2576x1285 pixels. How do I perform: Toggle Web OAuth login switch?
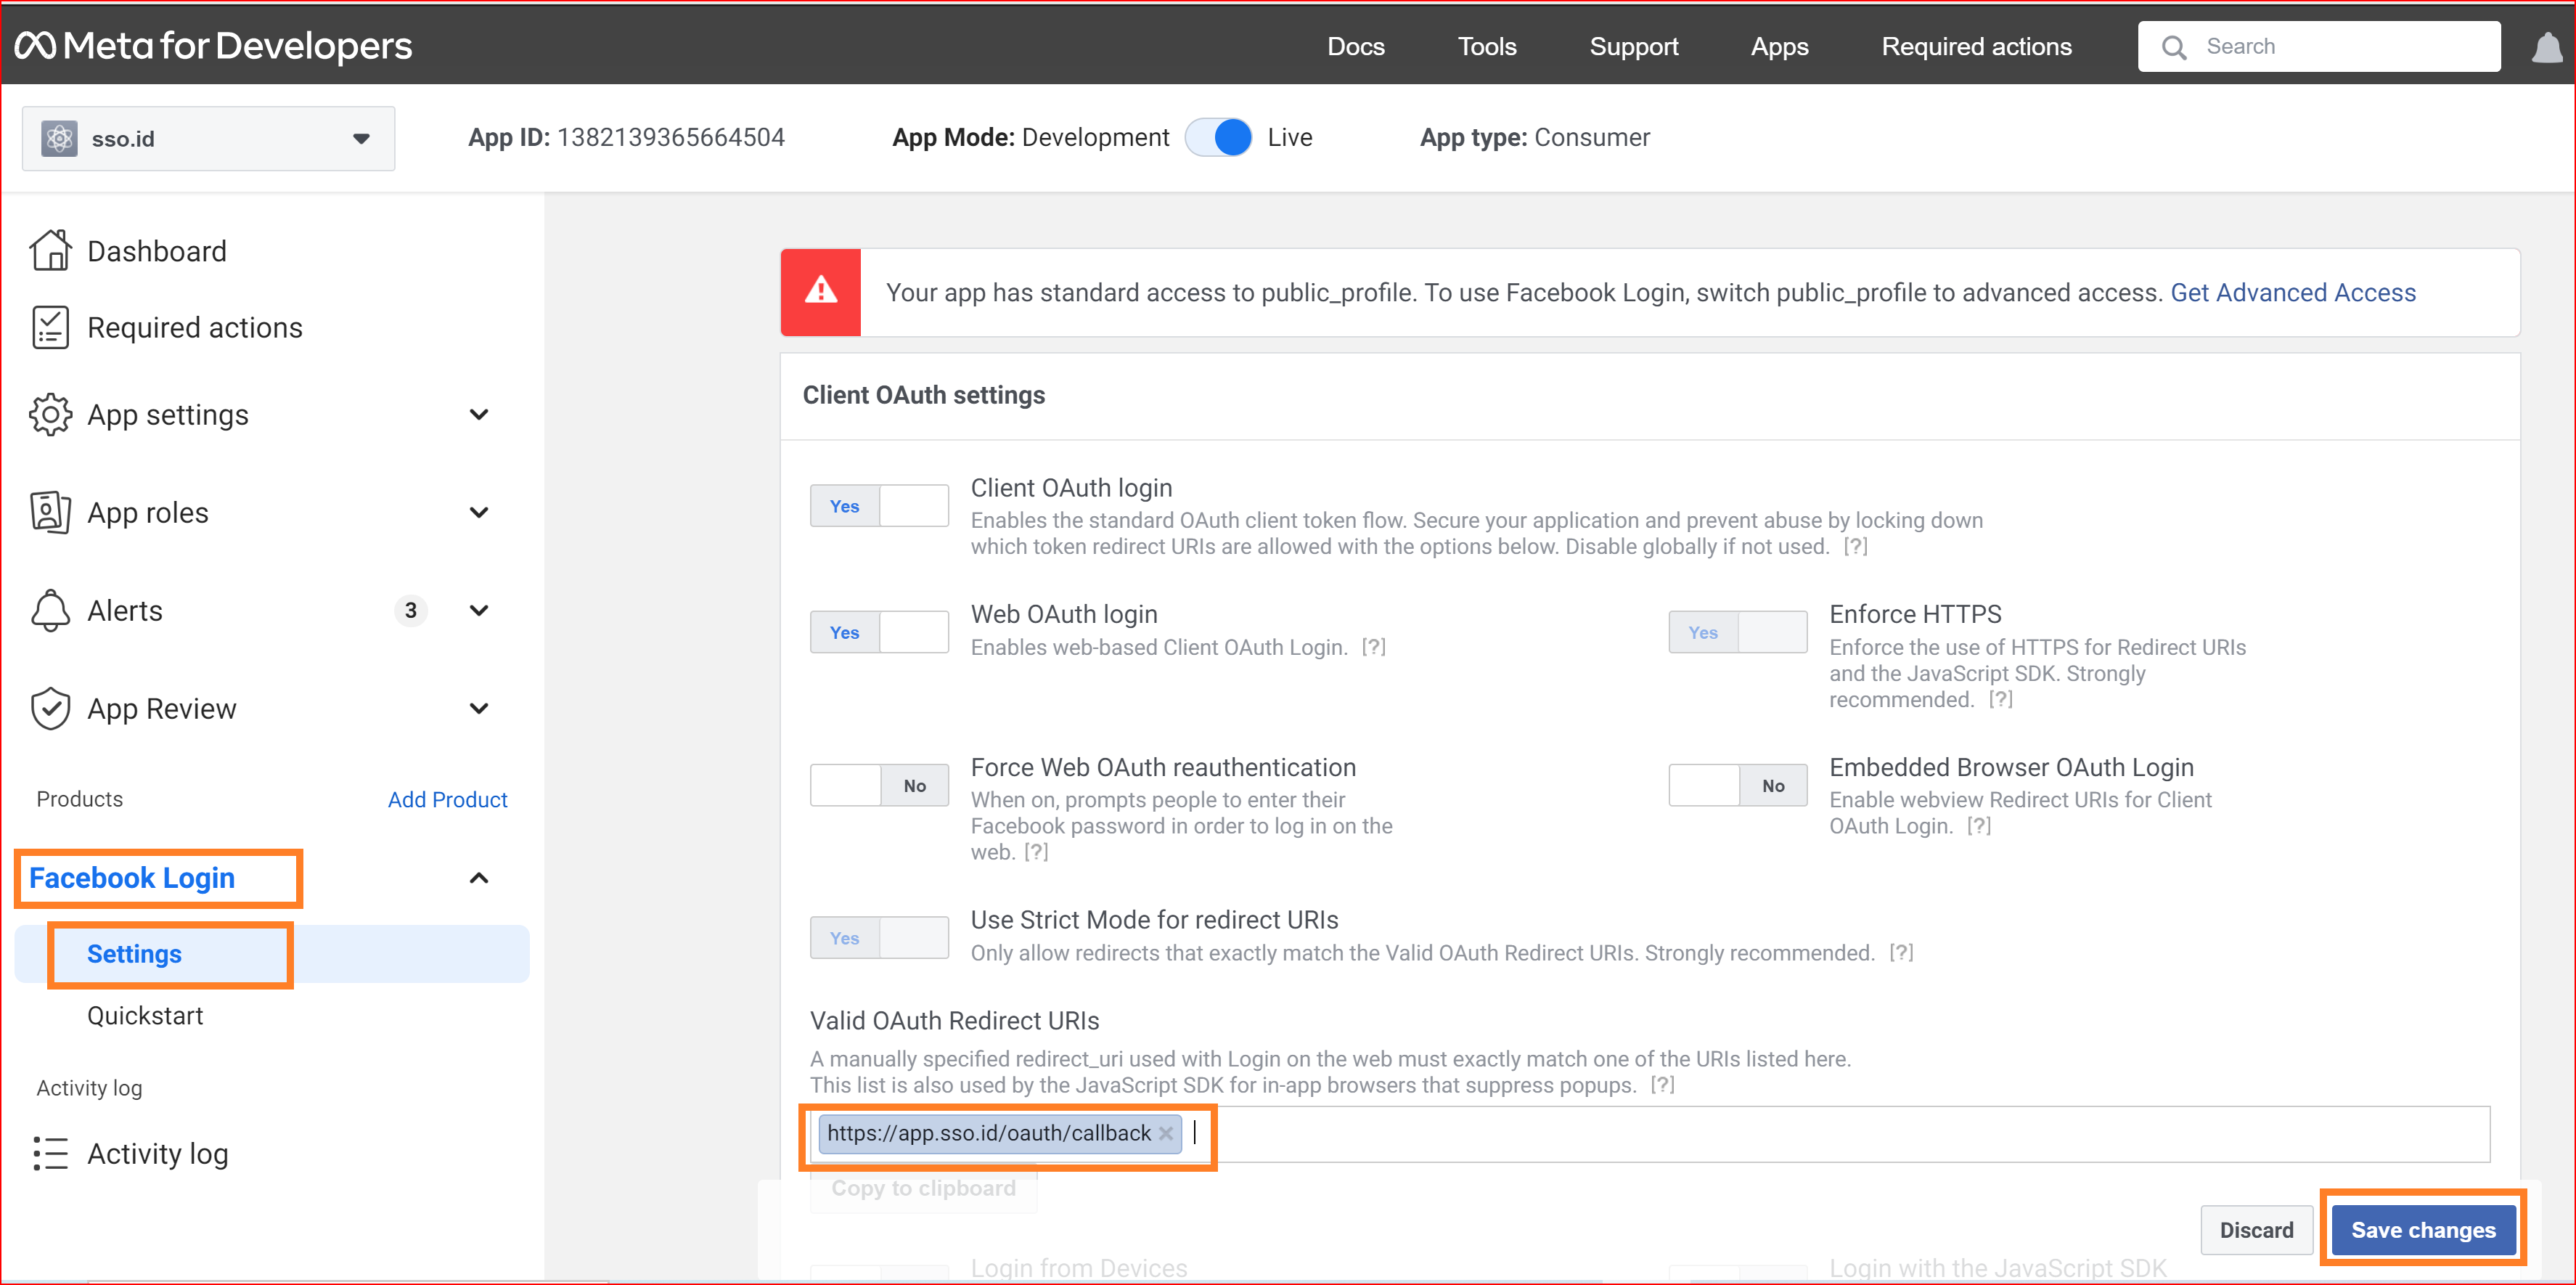point(879,632)
